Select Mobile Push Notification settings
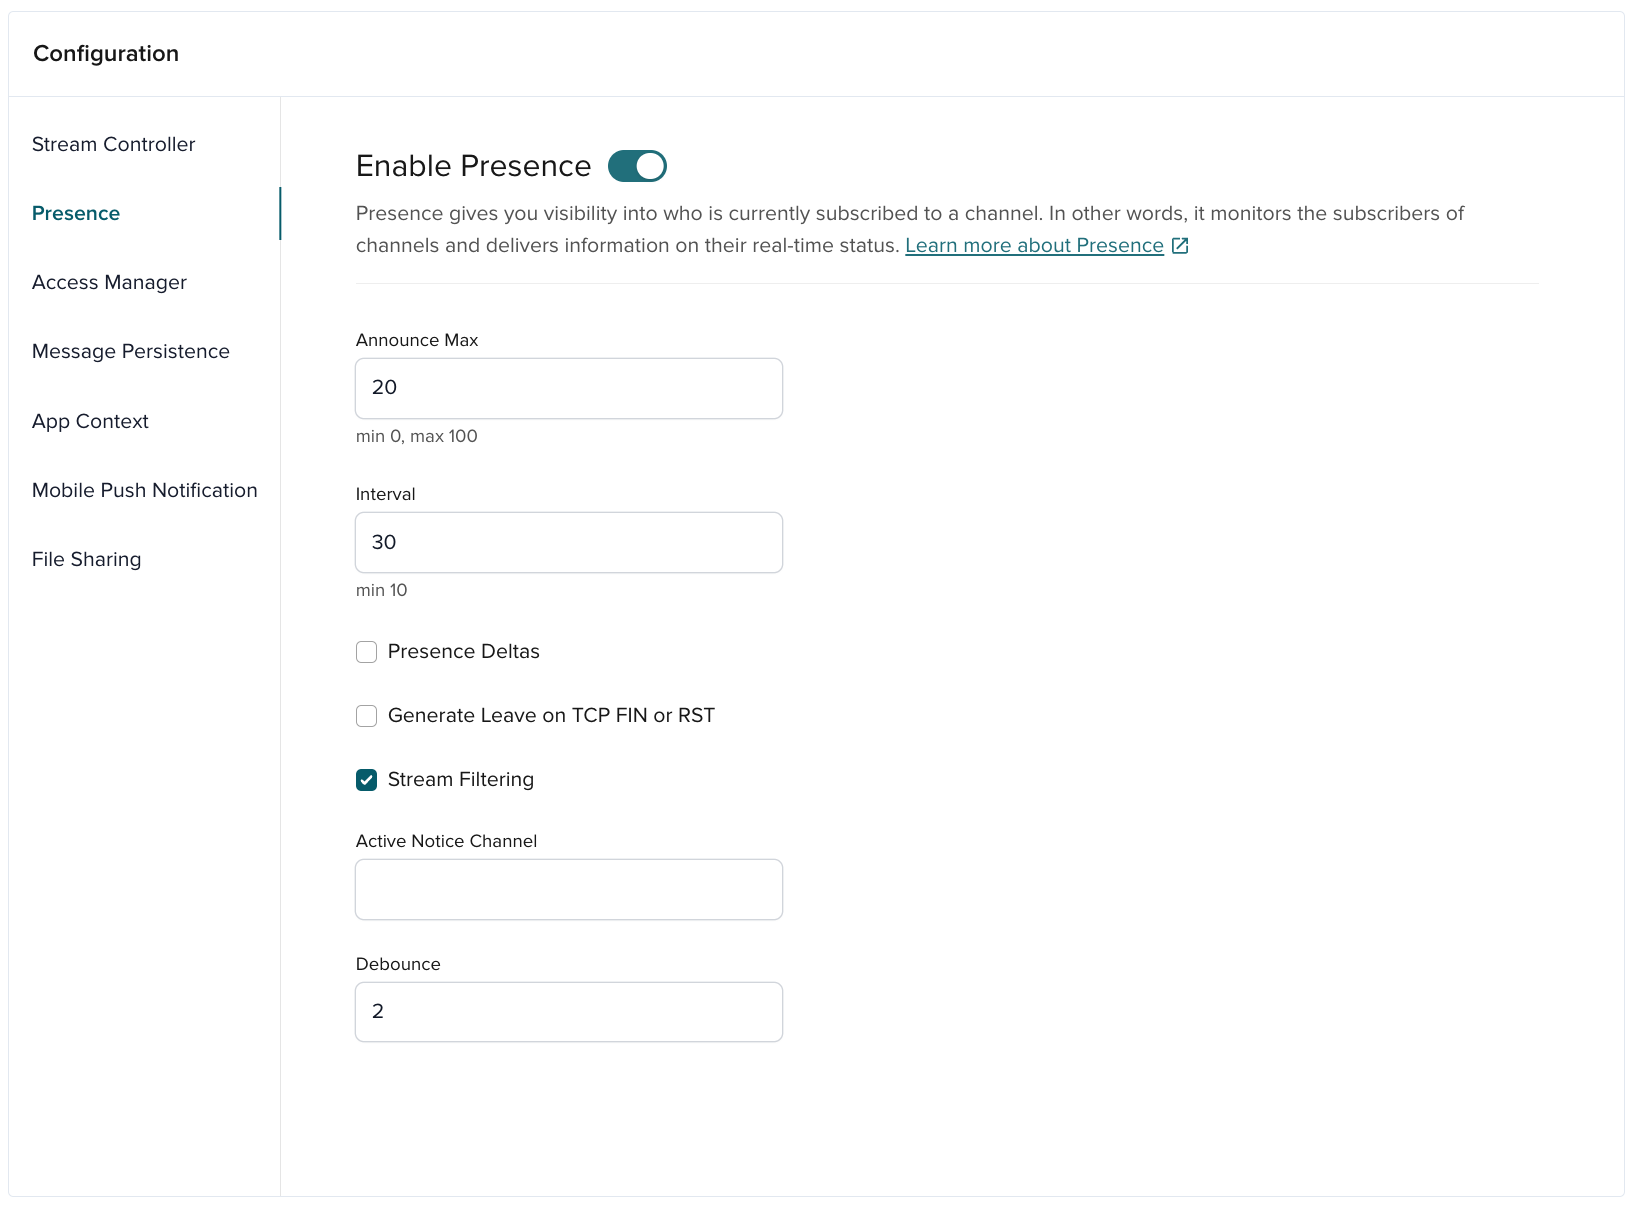 click(x=144, y=490)
